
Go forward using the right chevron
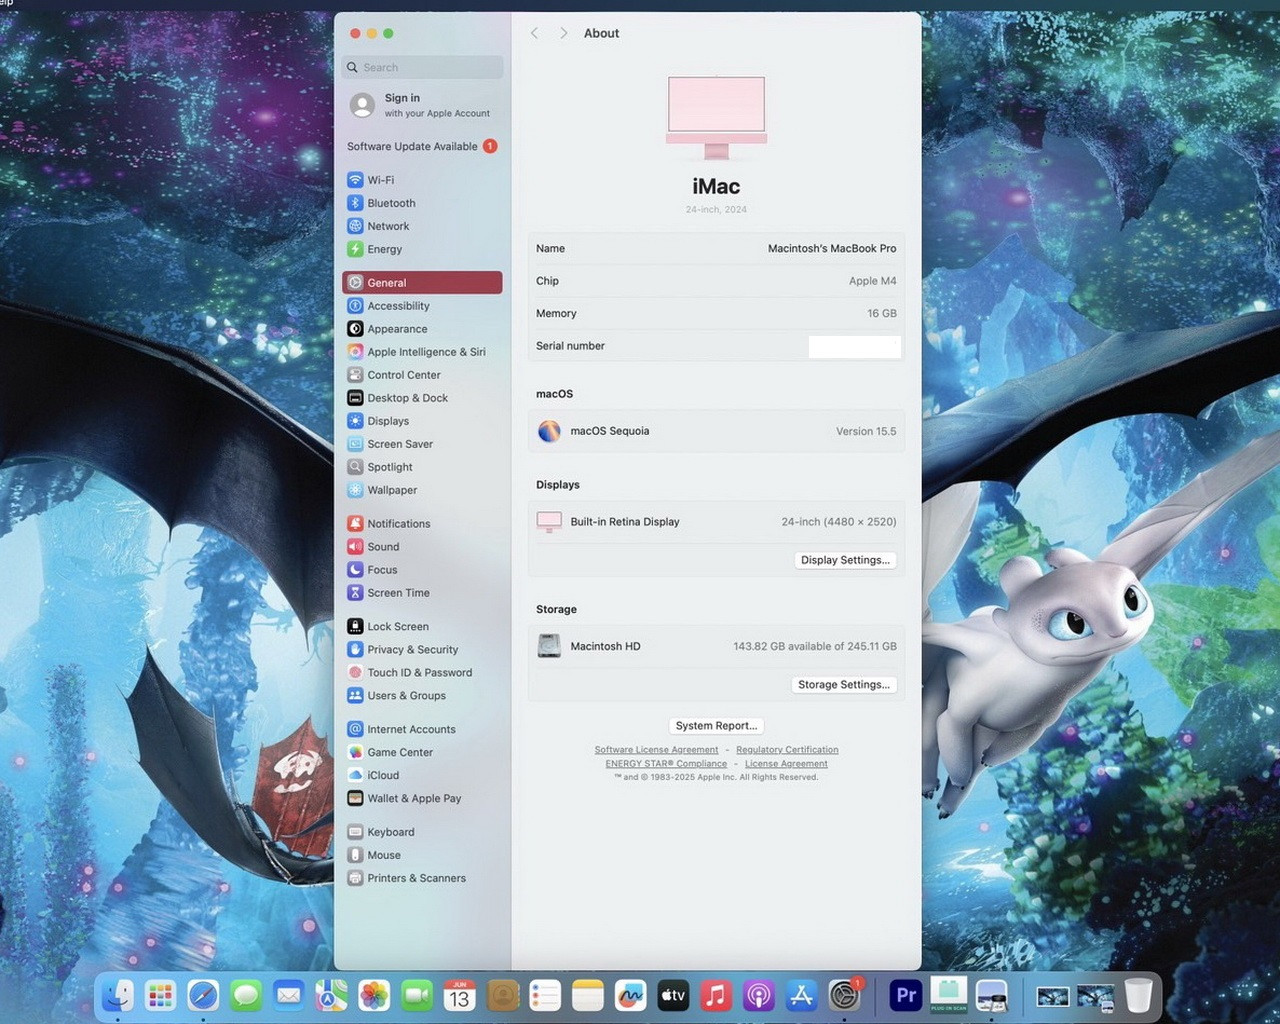pyautogui.click(x=563, y=33)
